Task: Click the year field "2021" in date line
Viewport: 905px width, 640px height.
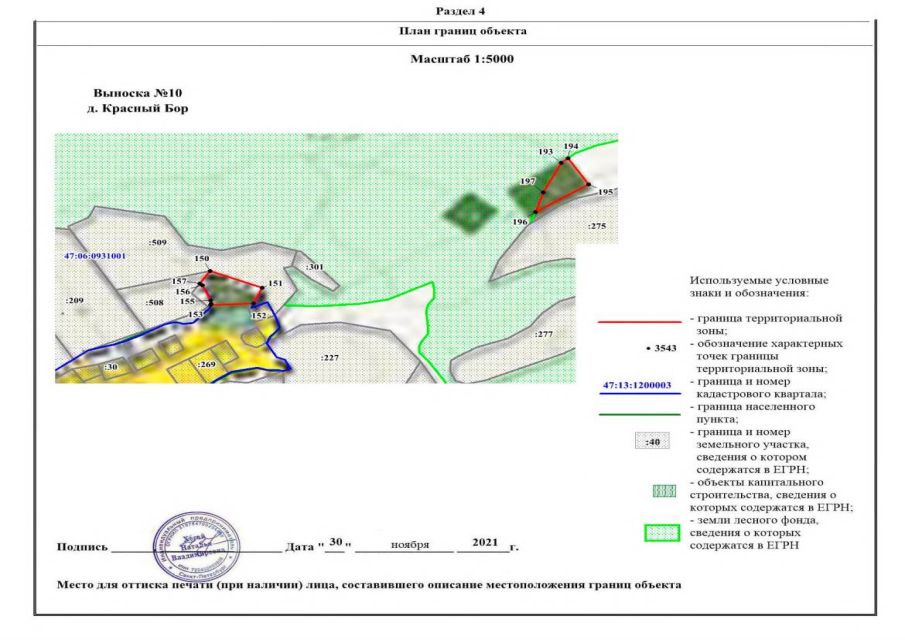Action: (485, 543)
